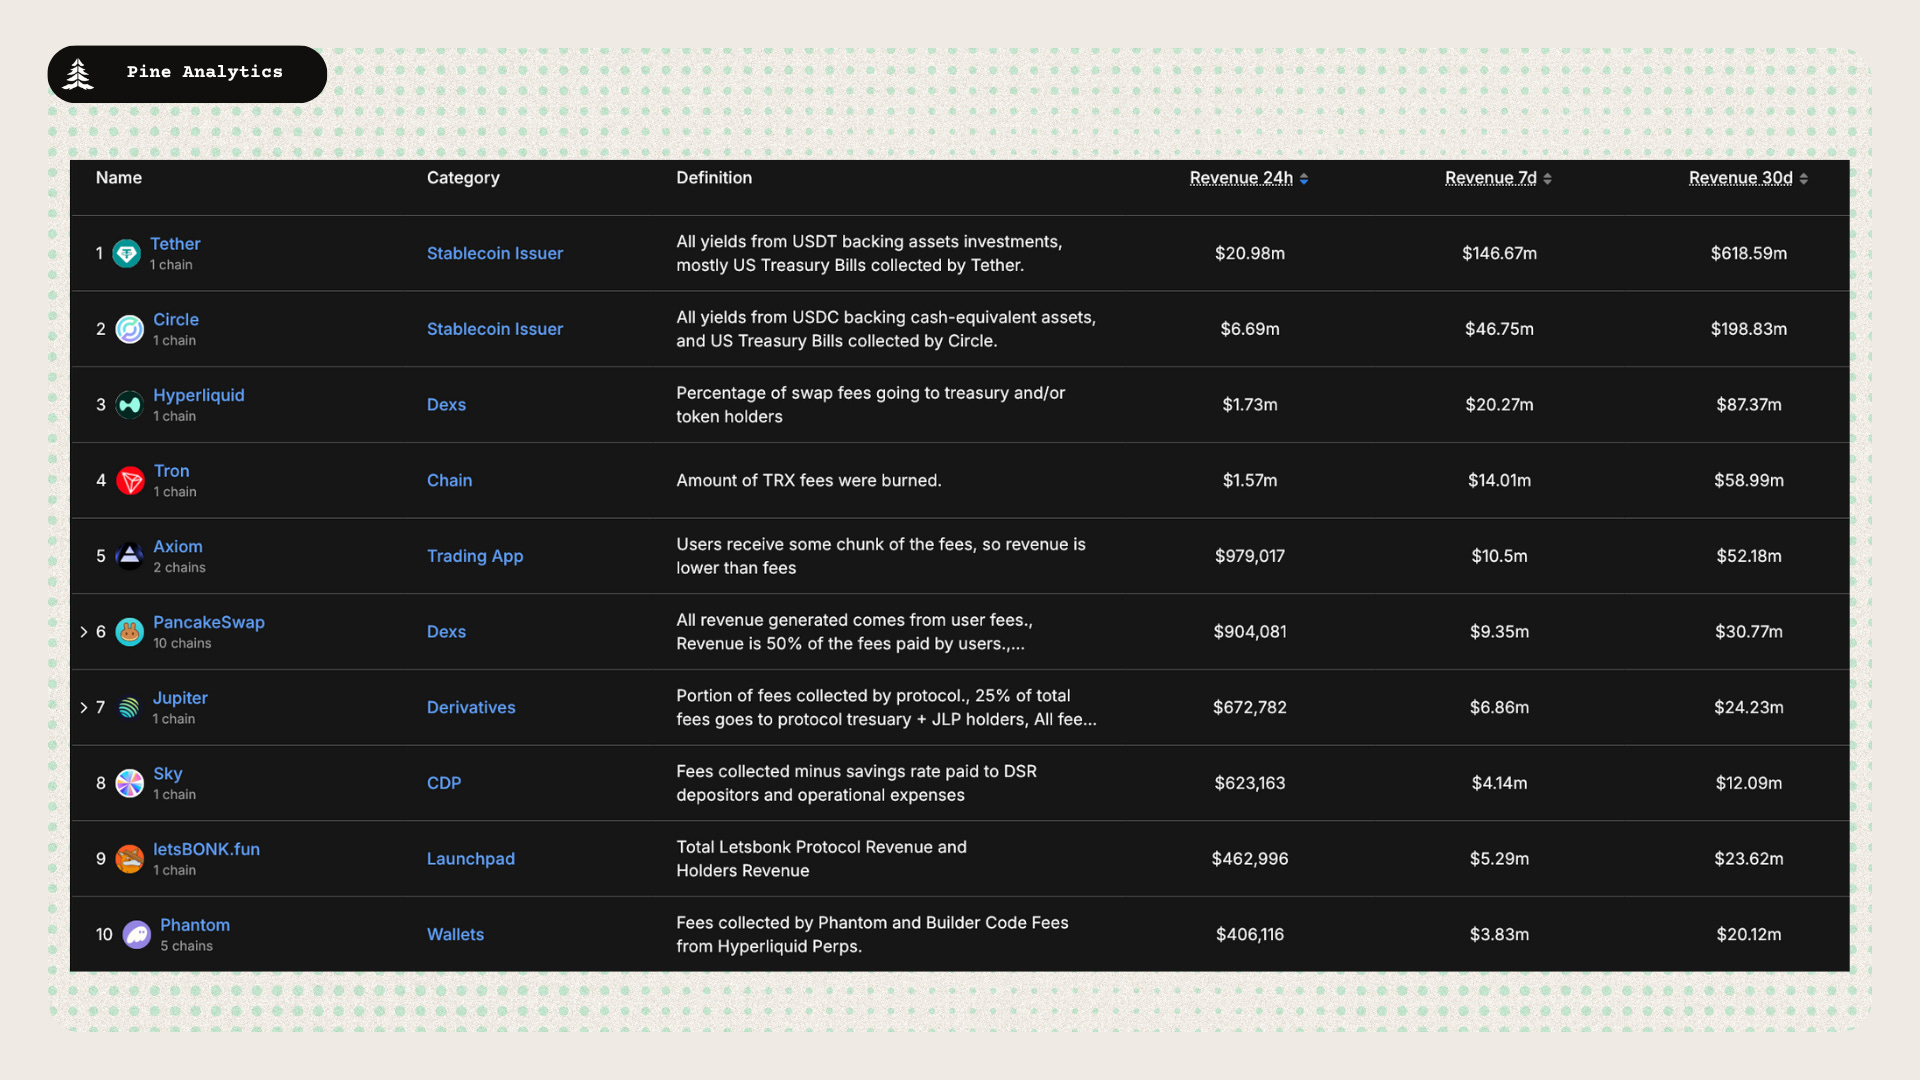Click Dexs category in Hyperliquid row
The image size is (1920, 1080).
(x=446, y=405)
